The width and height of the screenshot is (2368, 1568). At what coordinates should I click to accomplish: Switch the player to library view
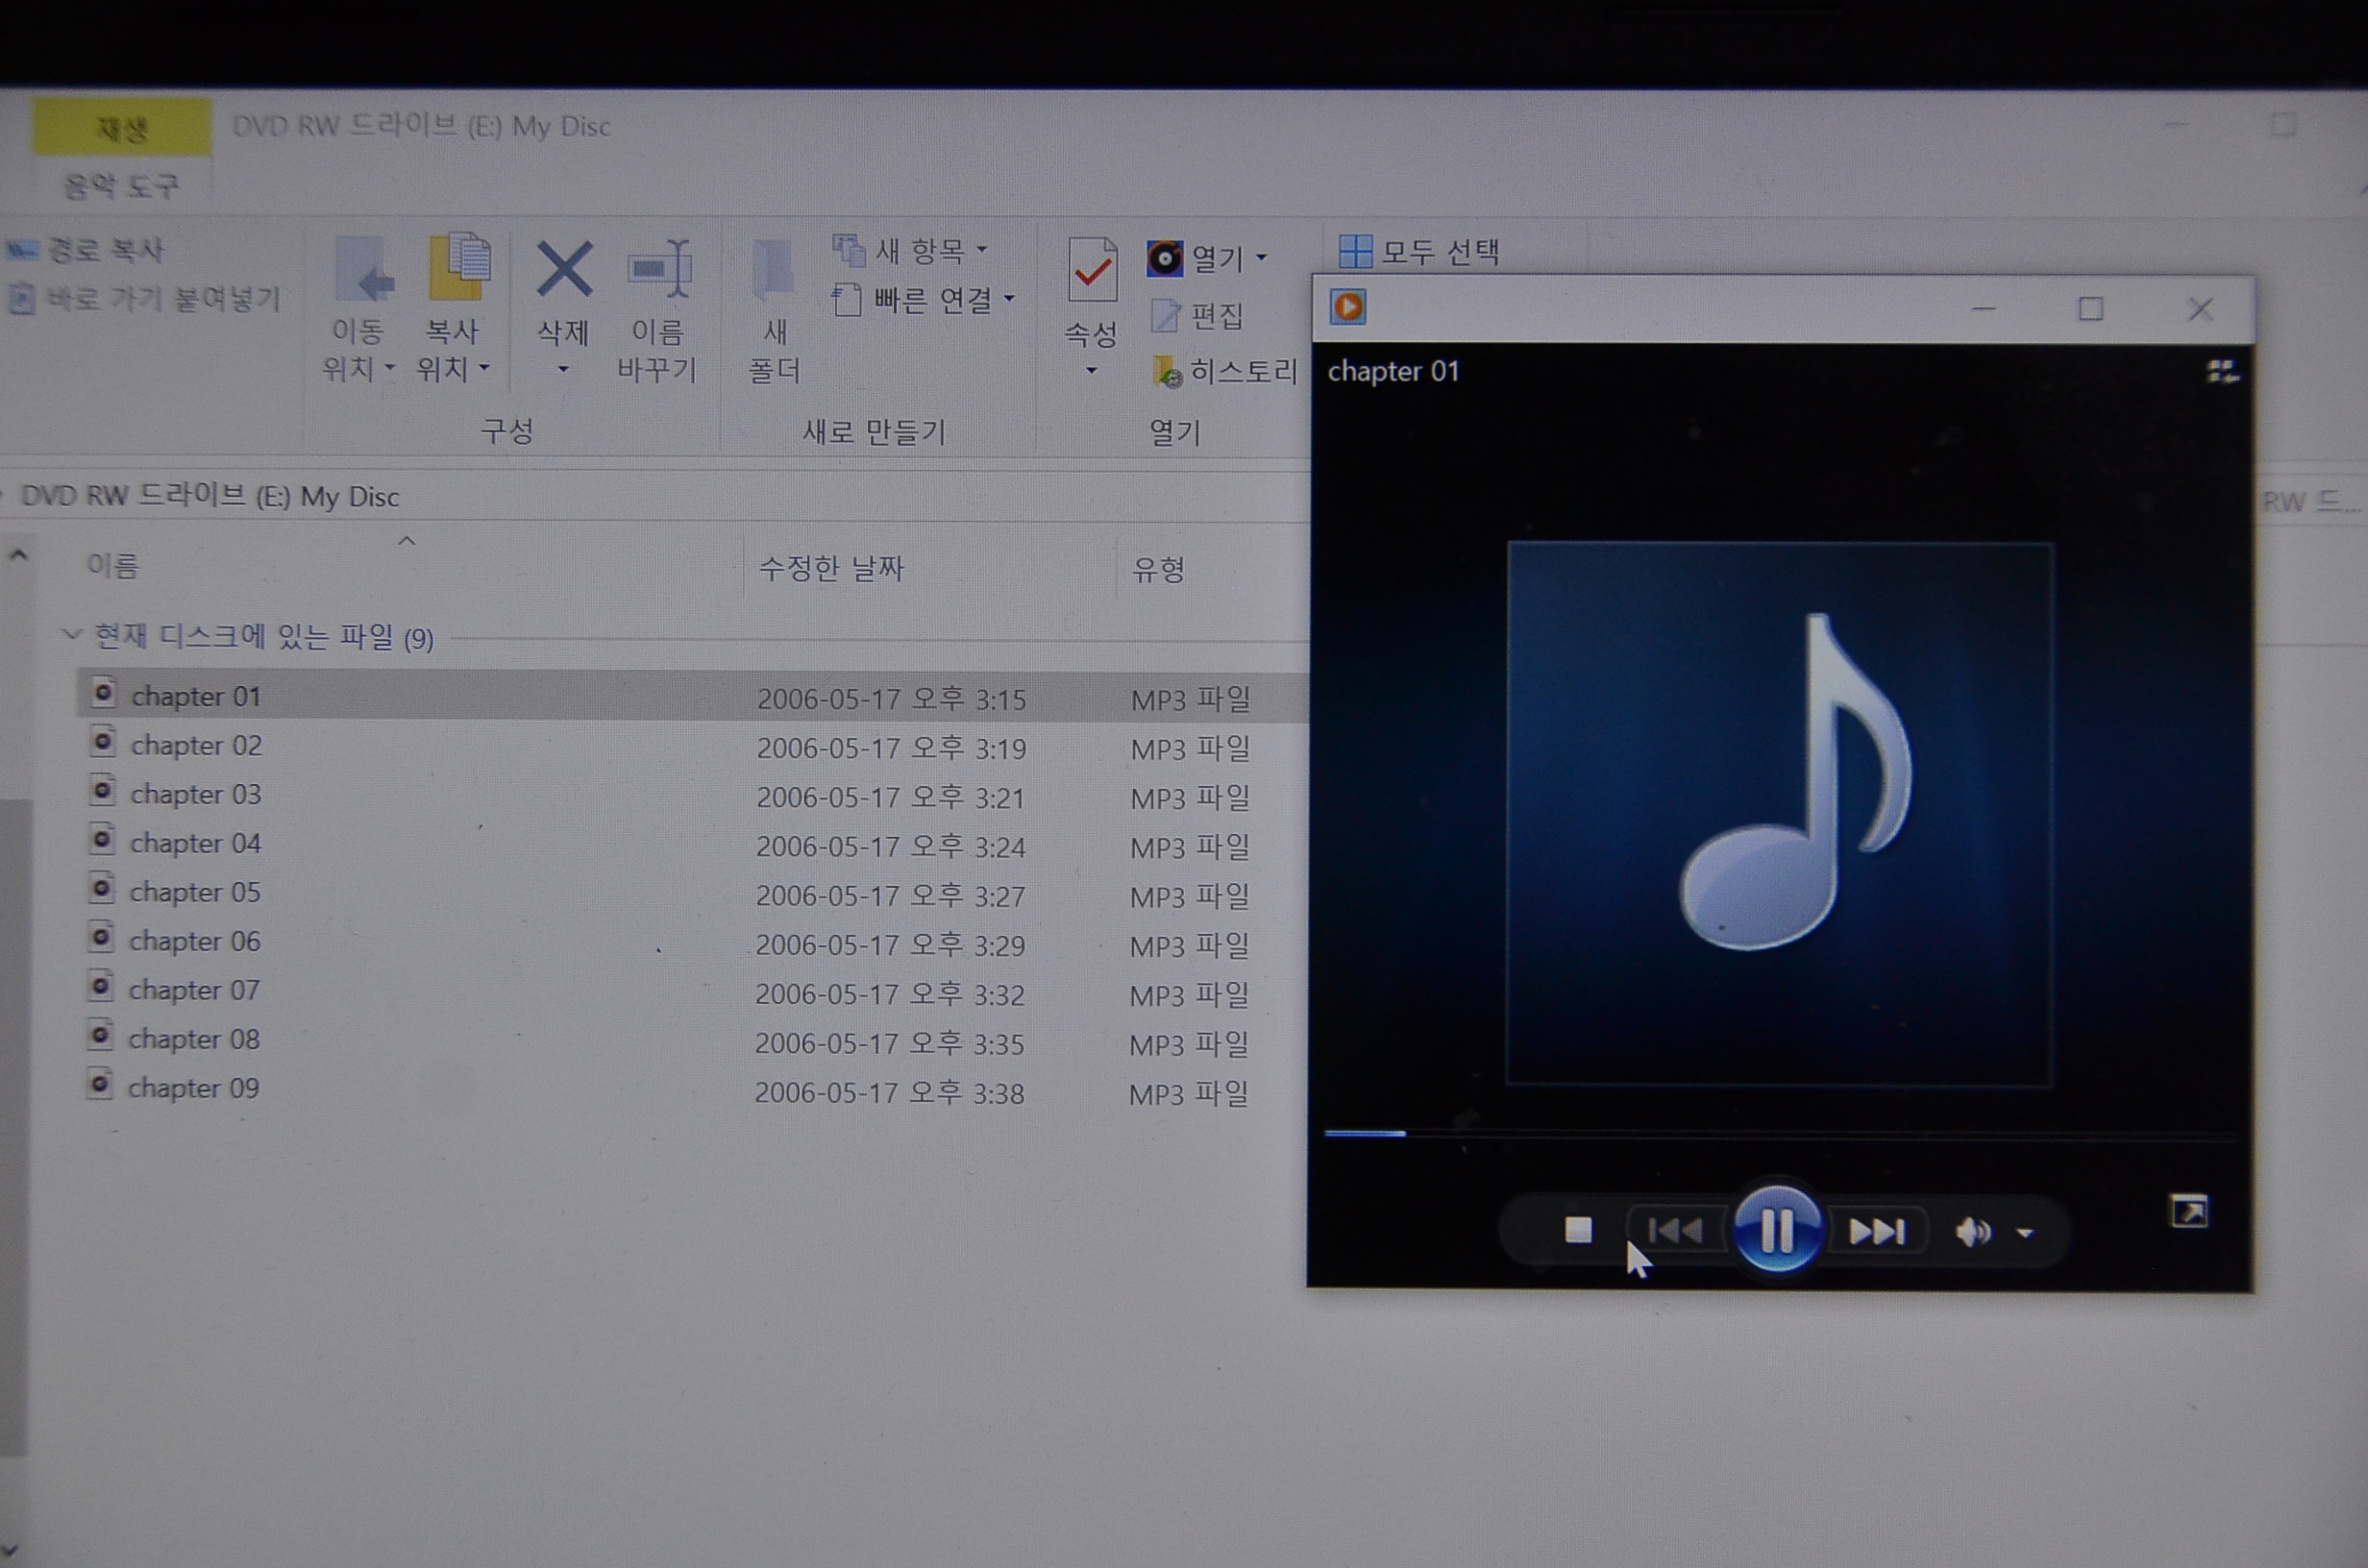(x=2222, y=372)
